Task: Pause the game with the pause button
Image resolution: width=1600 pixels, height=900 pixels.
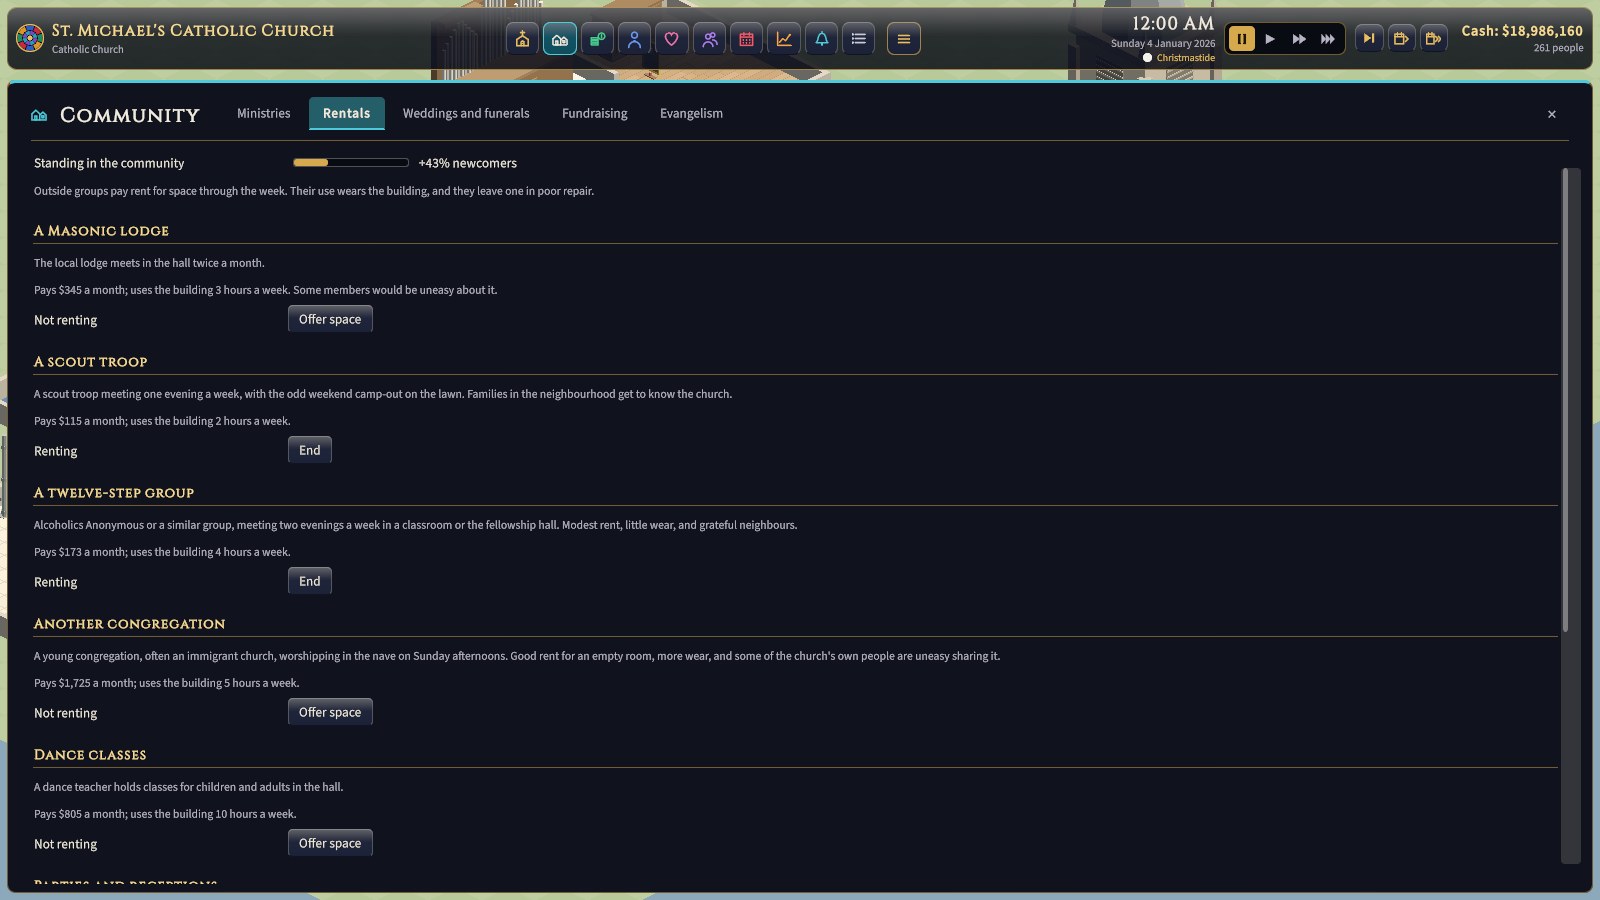Action: [1241, 39]
